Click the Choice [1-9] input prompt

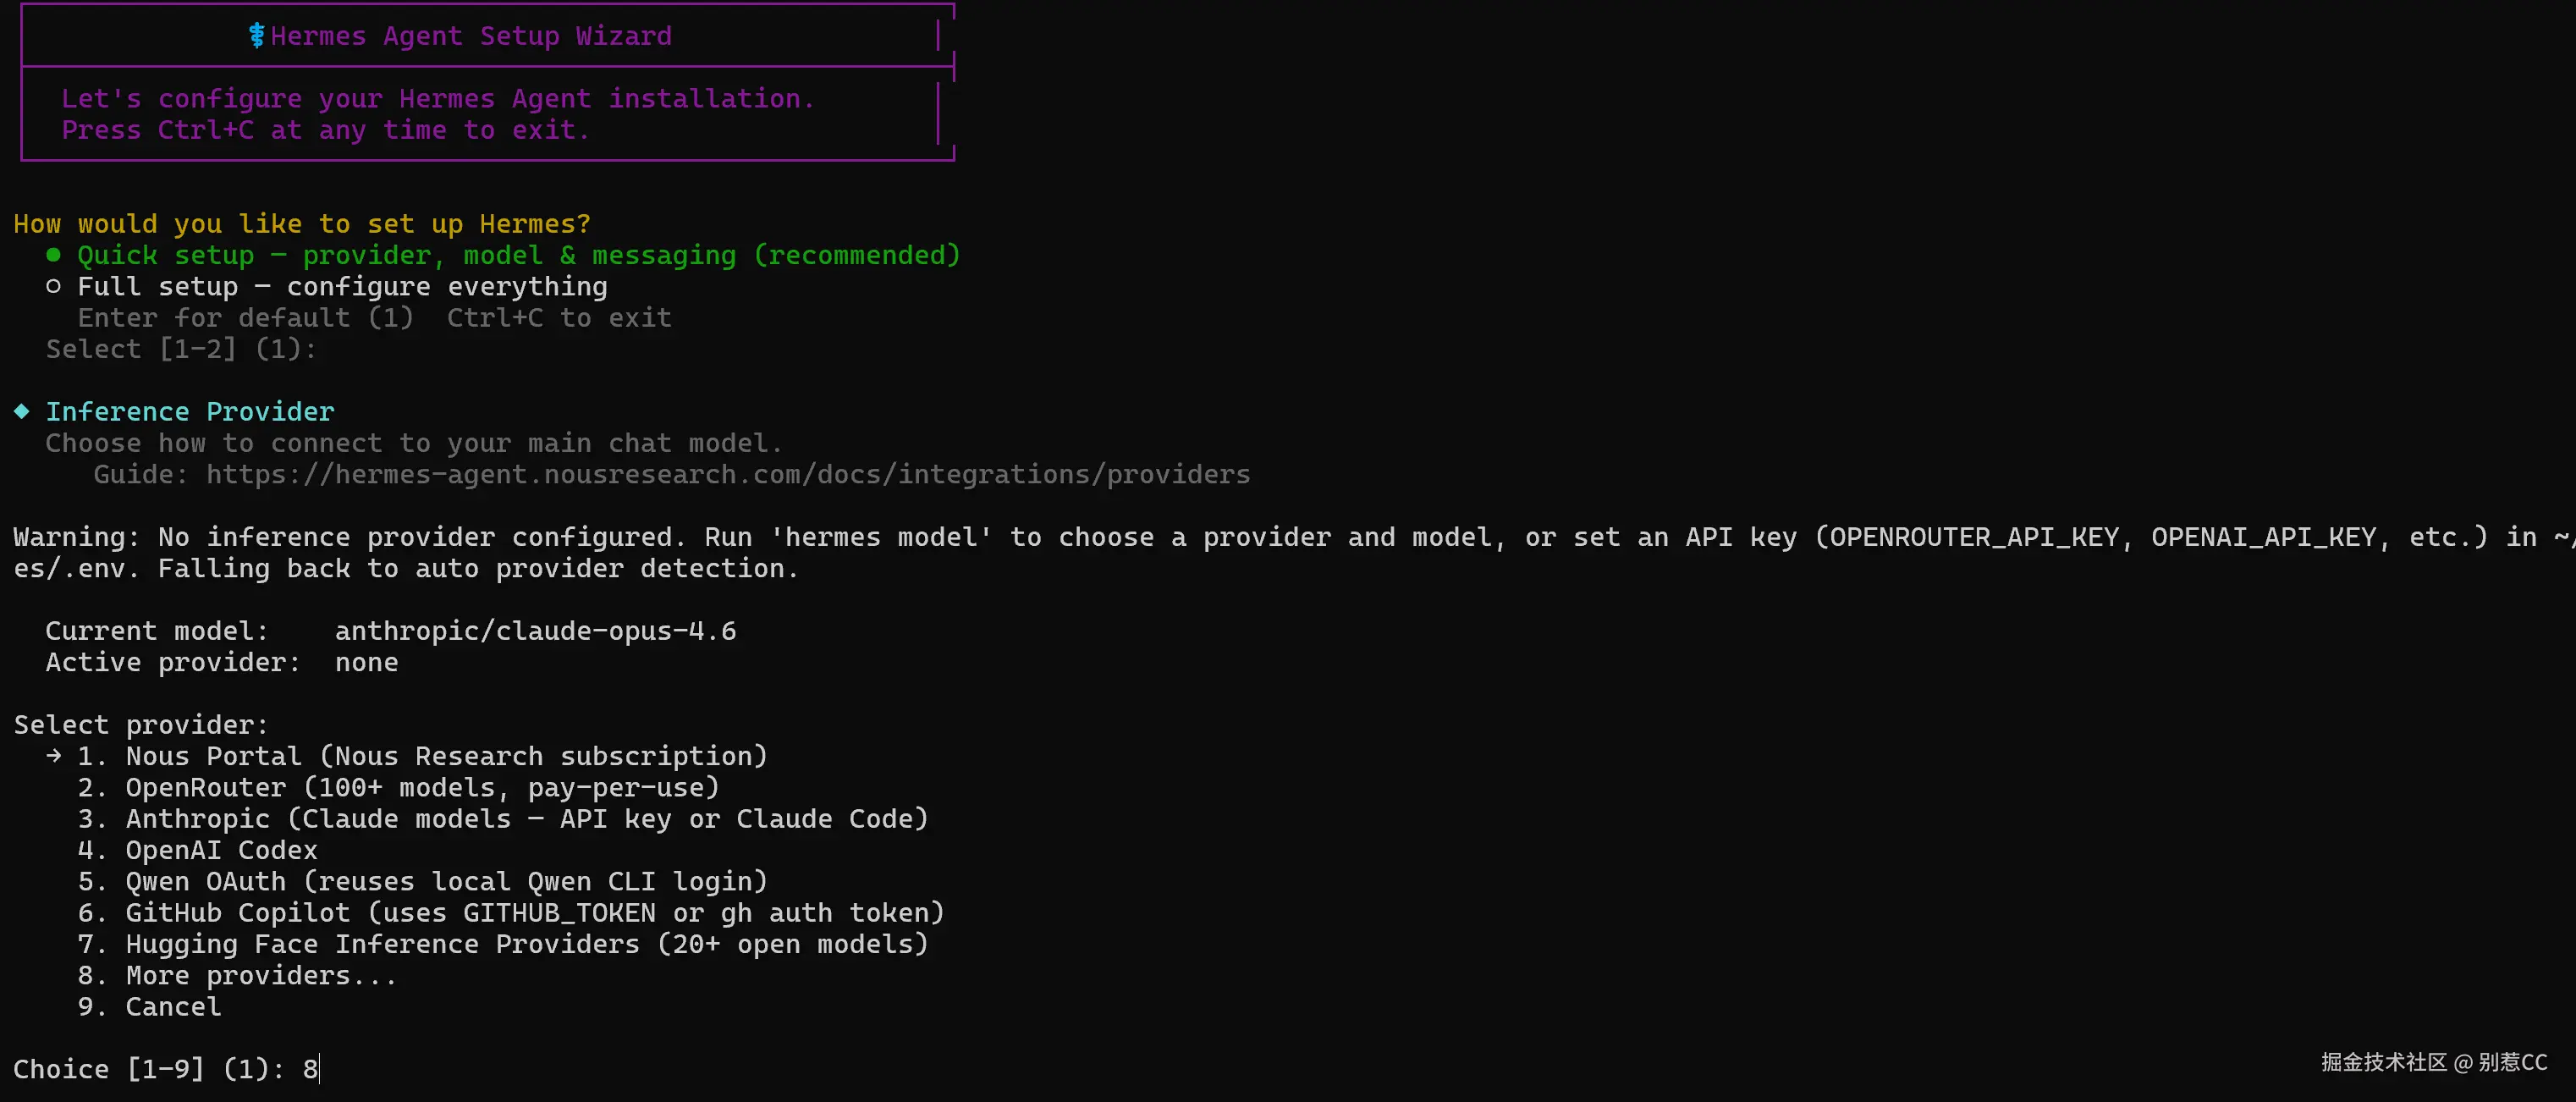pos(166,1069)
